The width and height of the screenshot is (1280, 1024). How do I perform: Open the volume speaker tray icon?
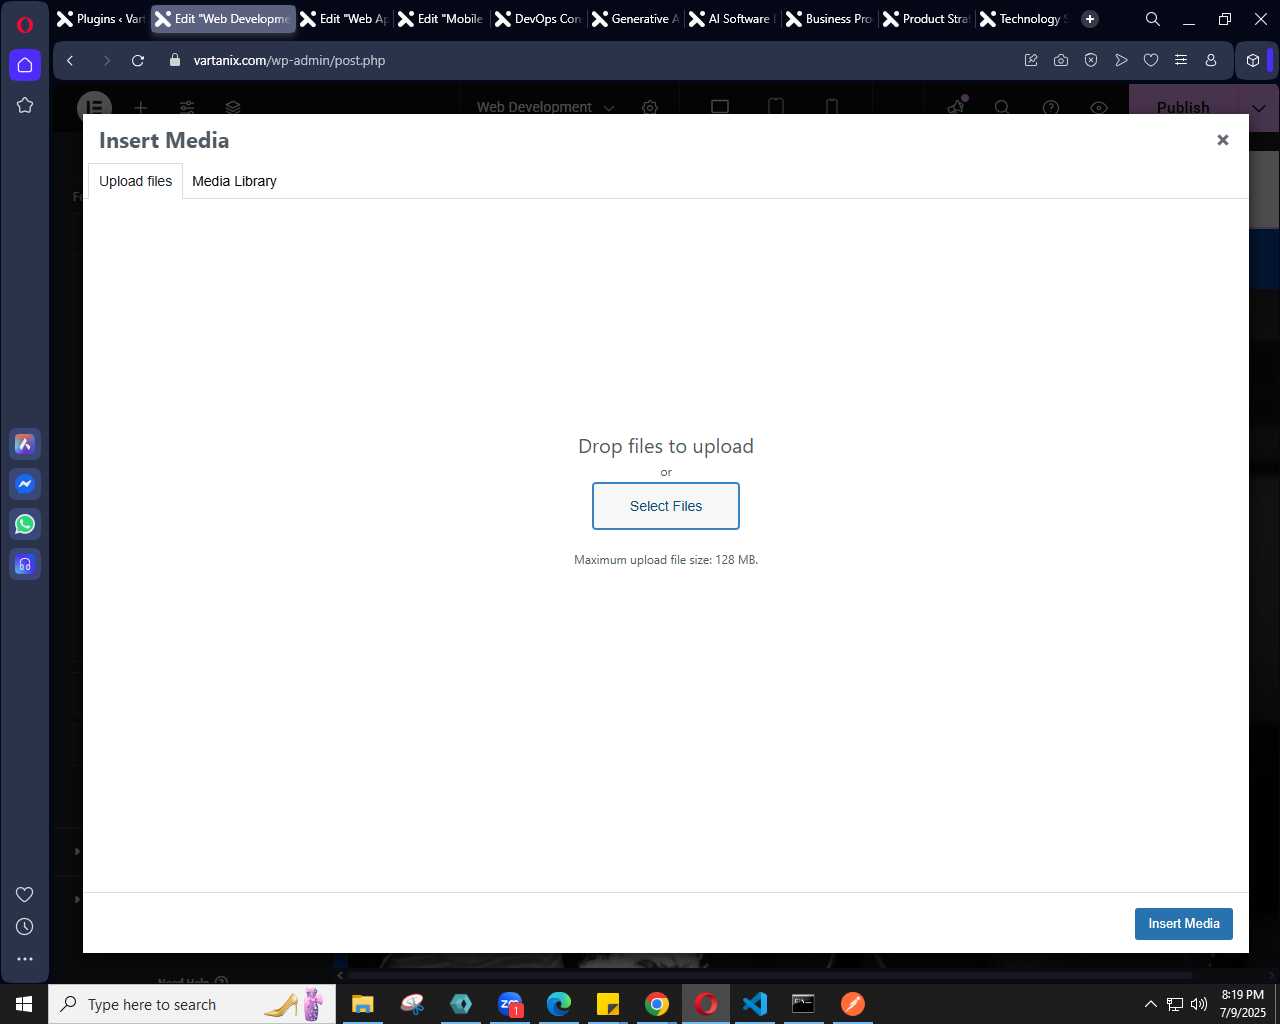(x=1199, y=1004)
